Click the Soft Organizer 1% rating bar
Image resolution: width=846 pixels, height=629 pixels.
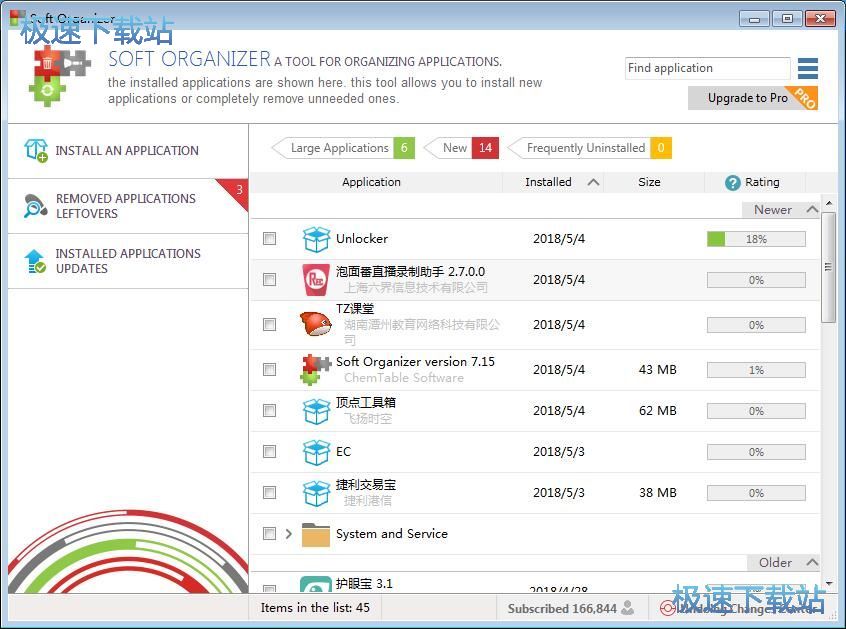click(x=756, y=370)
